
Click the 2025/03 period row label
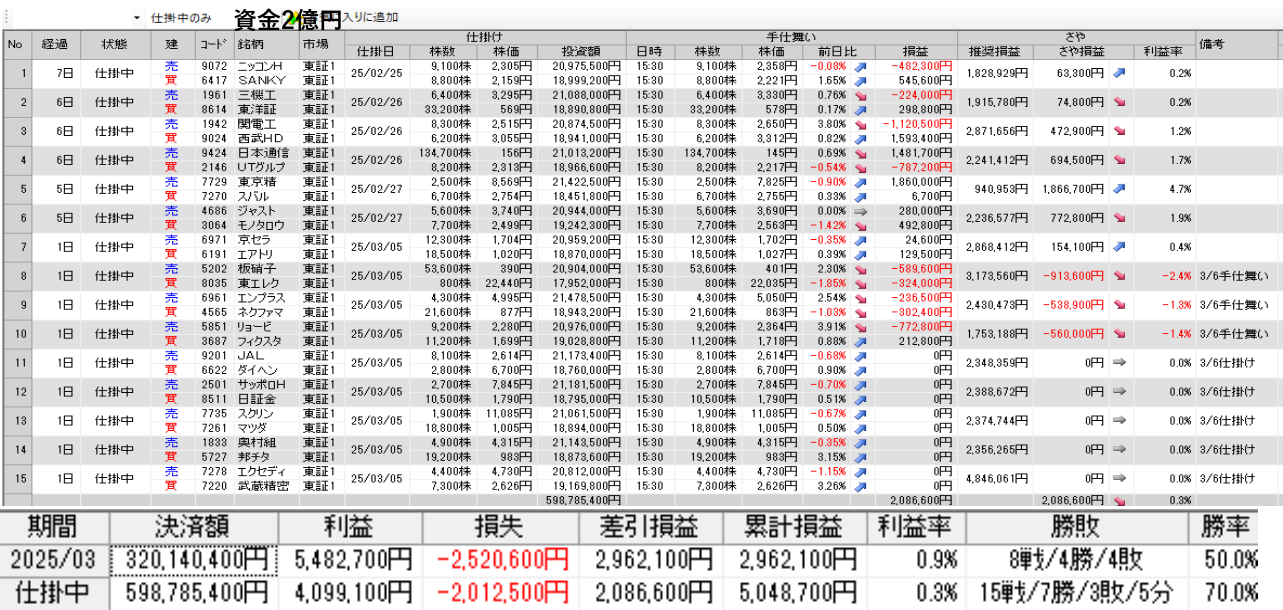tap(52, 559)
